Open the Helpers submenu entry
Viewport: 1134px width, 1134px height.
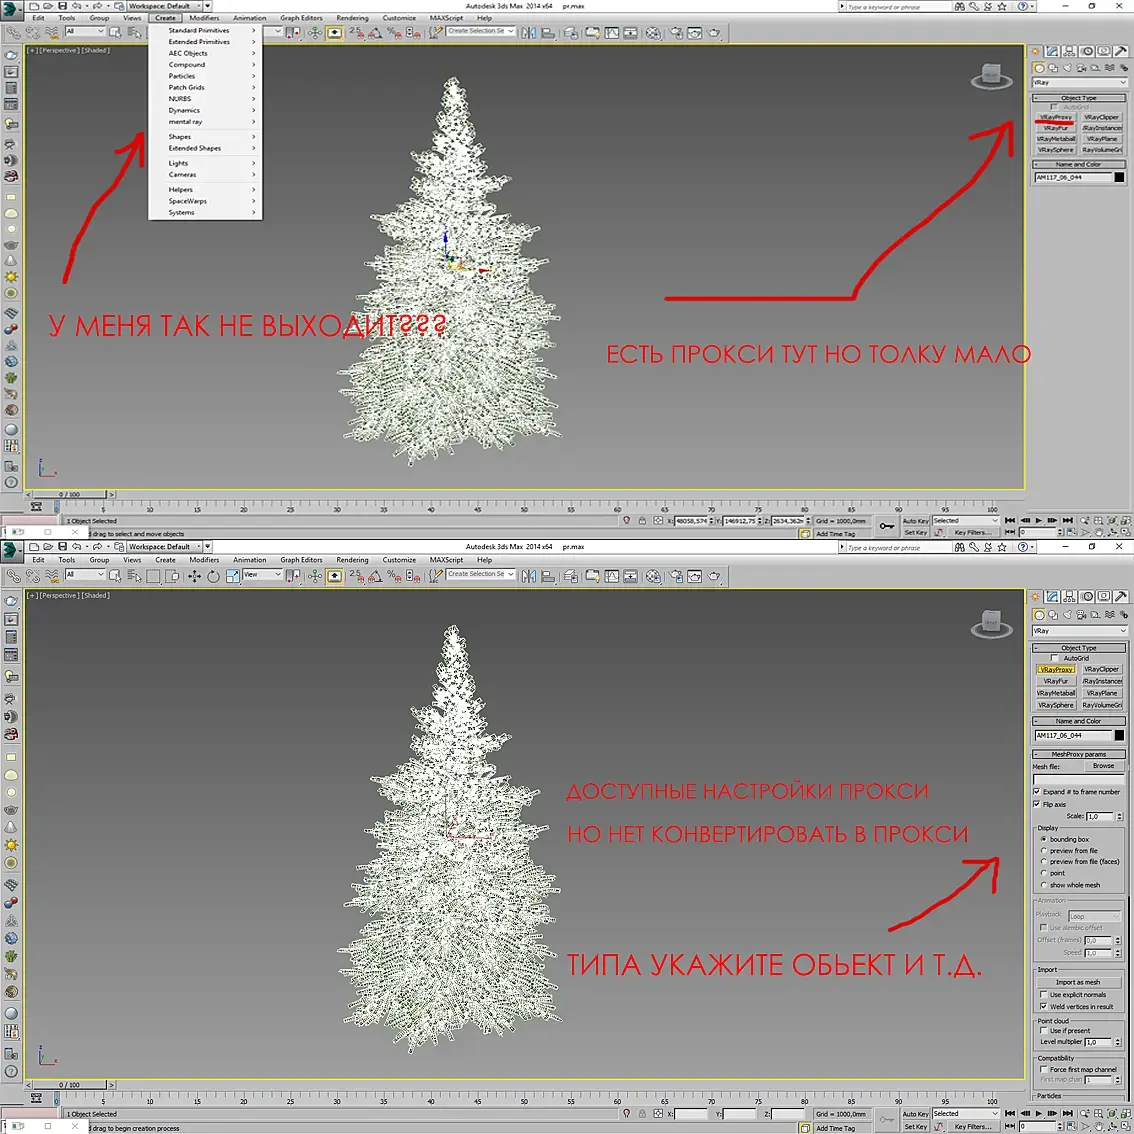coord(205,189)
